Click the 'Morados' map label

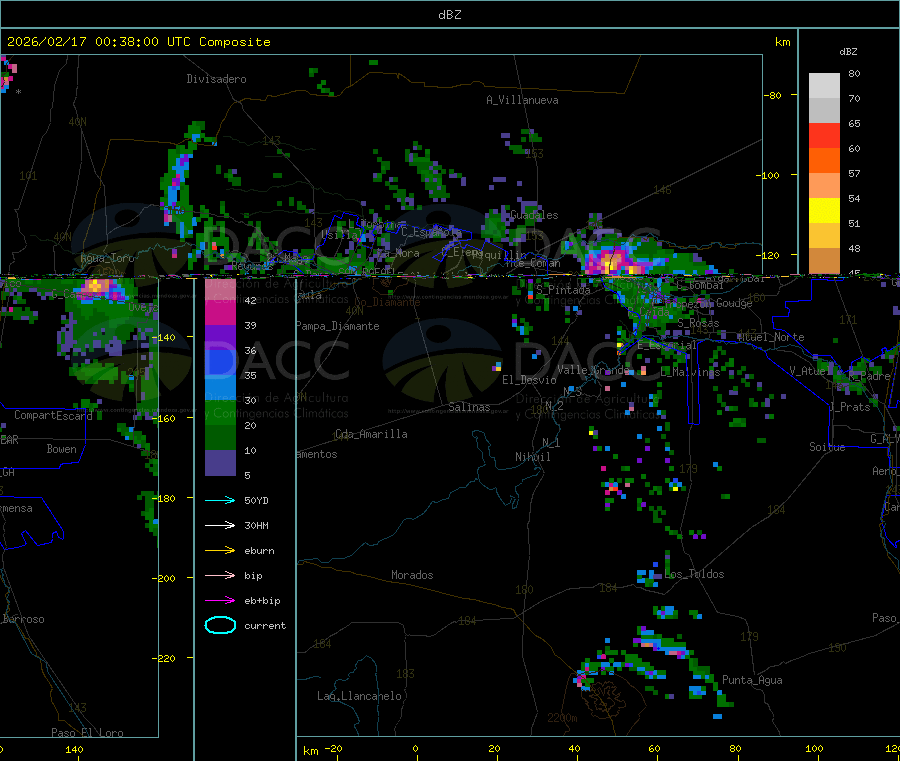click(x=412, y=575)
